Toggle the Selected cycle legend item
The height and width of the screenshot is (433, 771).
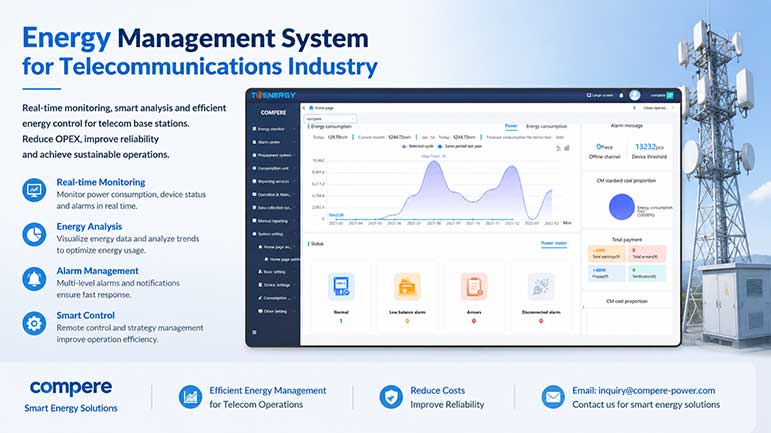(x=417, y=146)
